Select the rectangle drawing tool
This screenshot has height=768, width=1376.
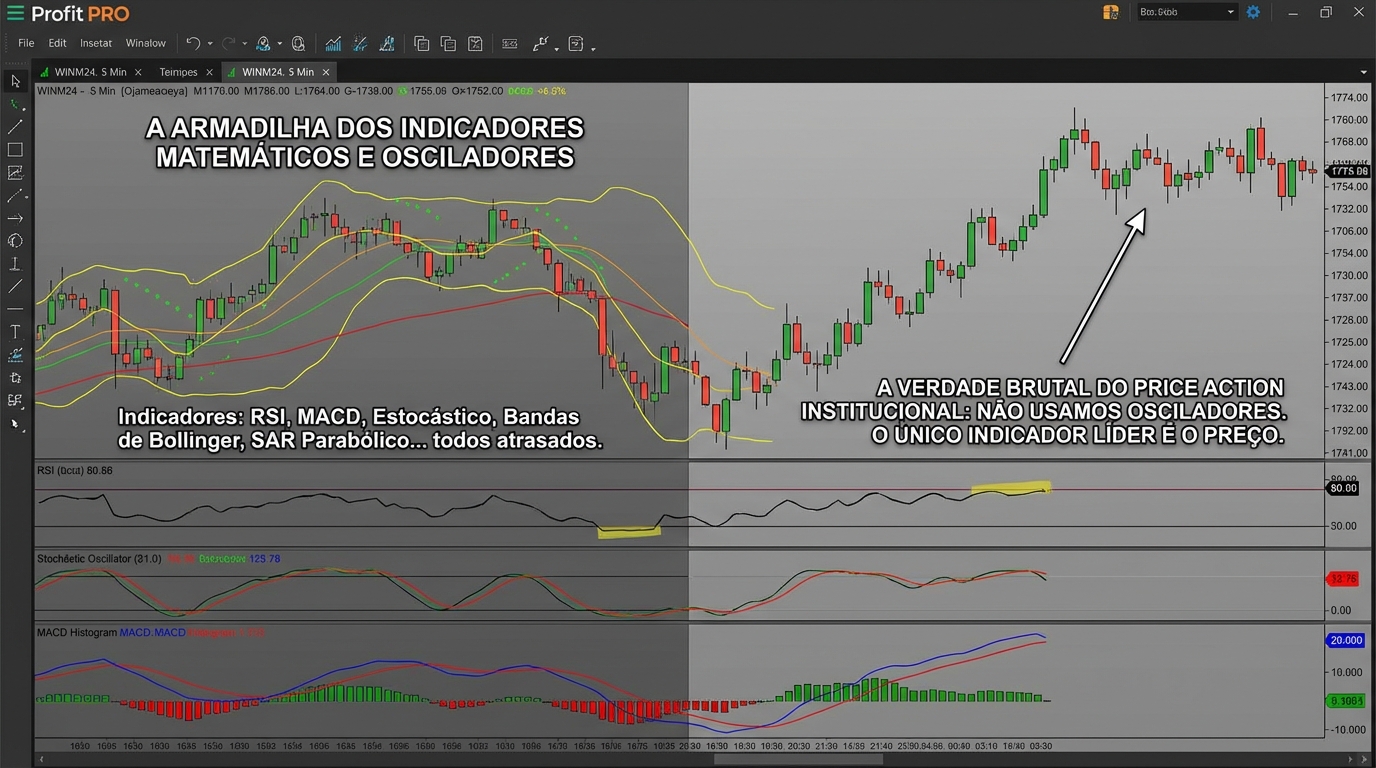coord(15,150)
